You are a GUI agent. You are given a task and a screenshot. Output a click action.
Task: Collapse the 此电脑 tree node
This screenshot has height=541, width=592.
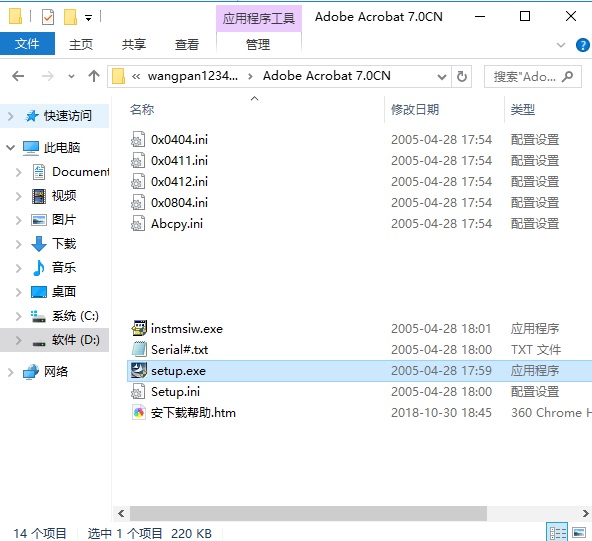(11, 147)
